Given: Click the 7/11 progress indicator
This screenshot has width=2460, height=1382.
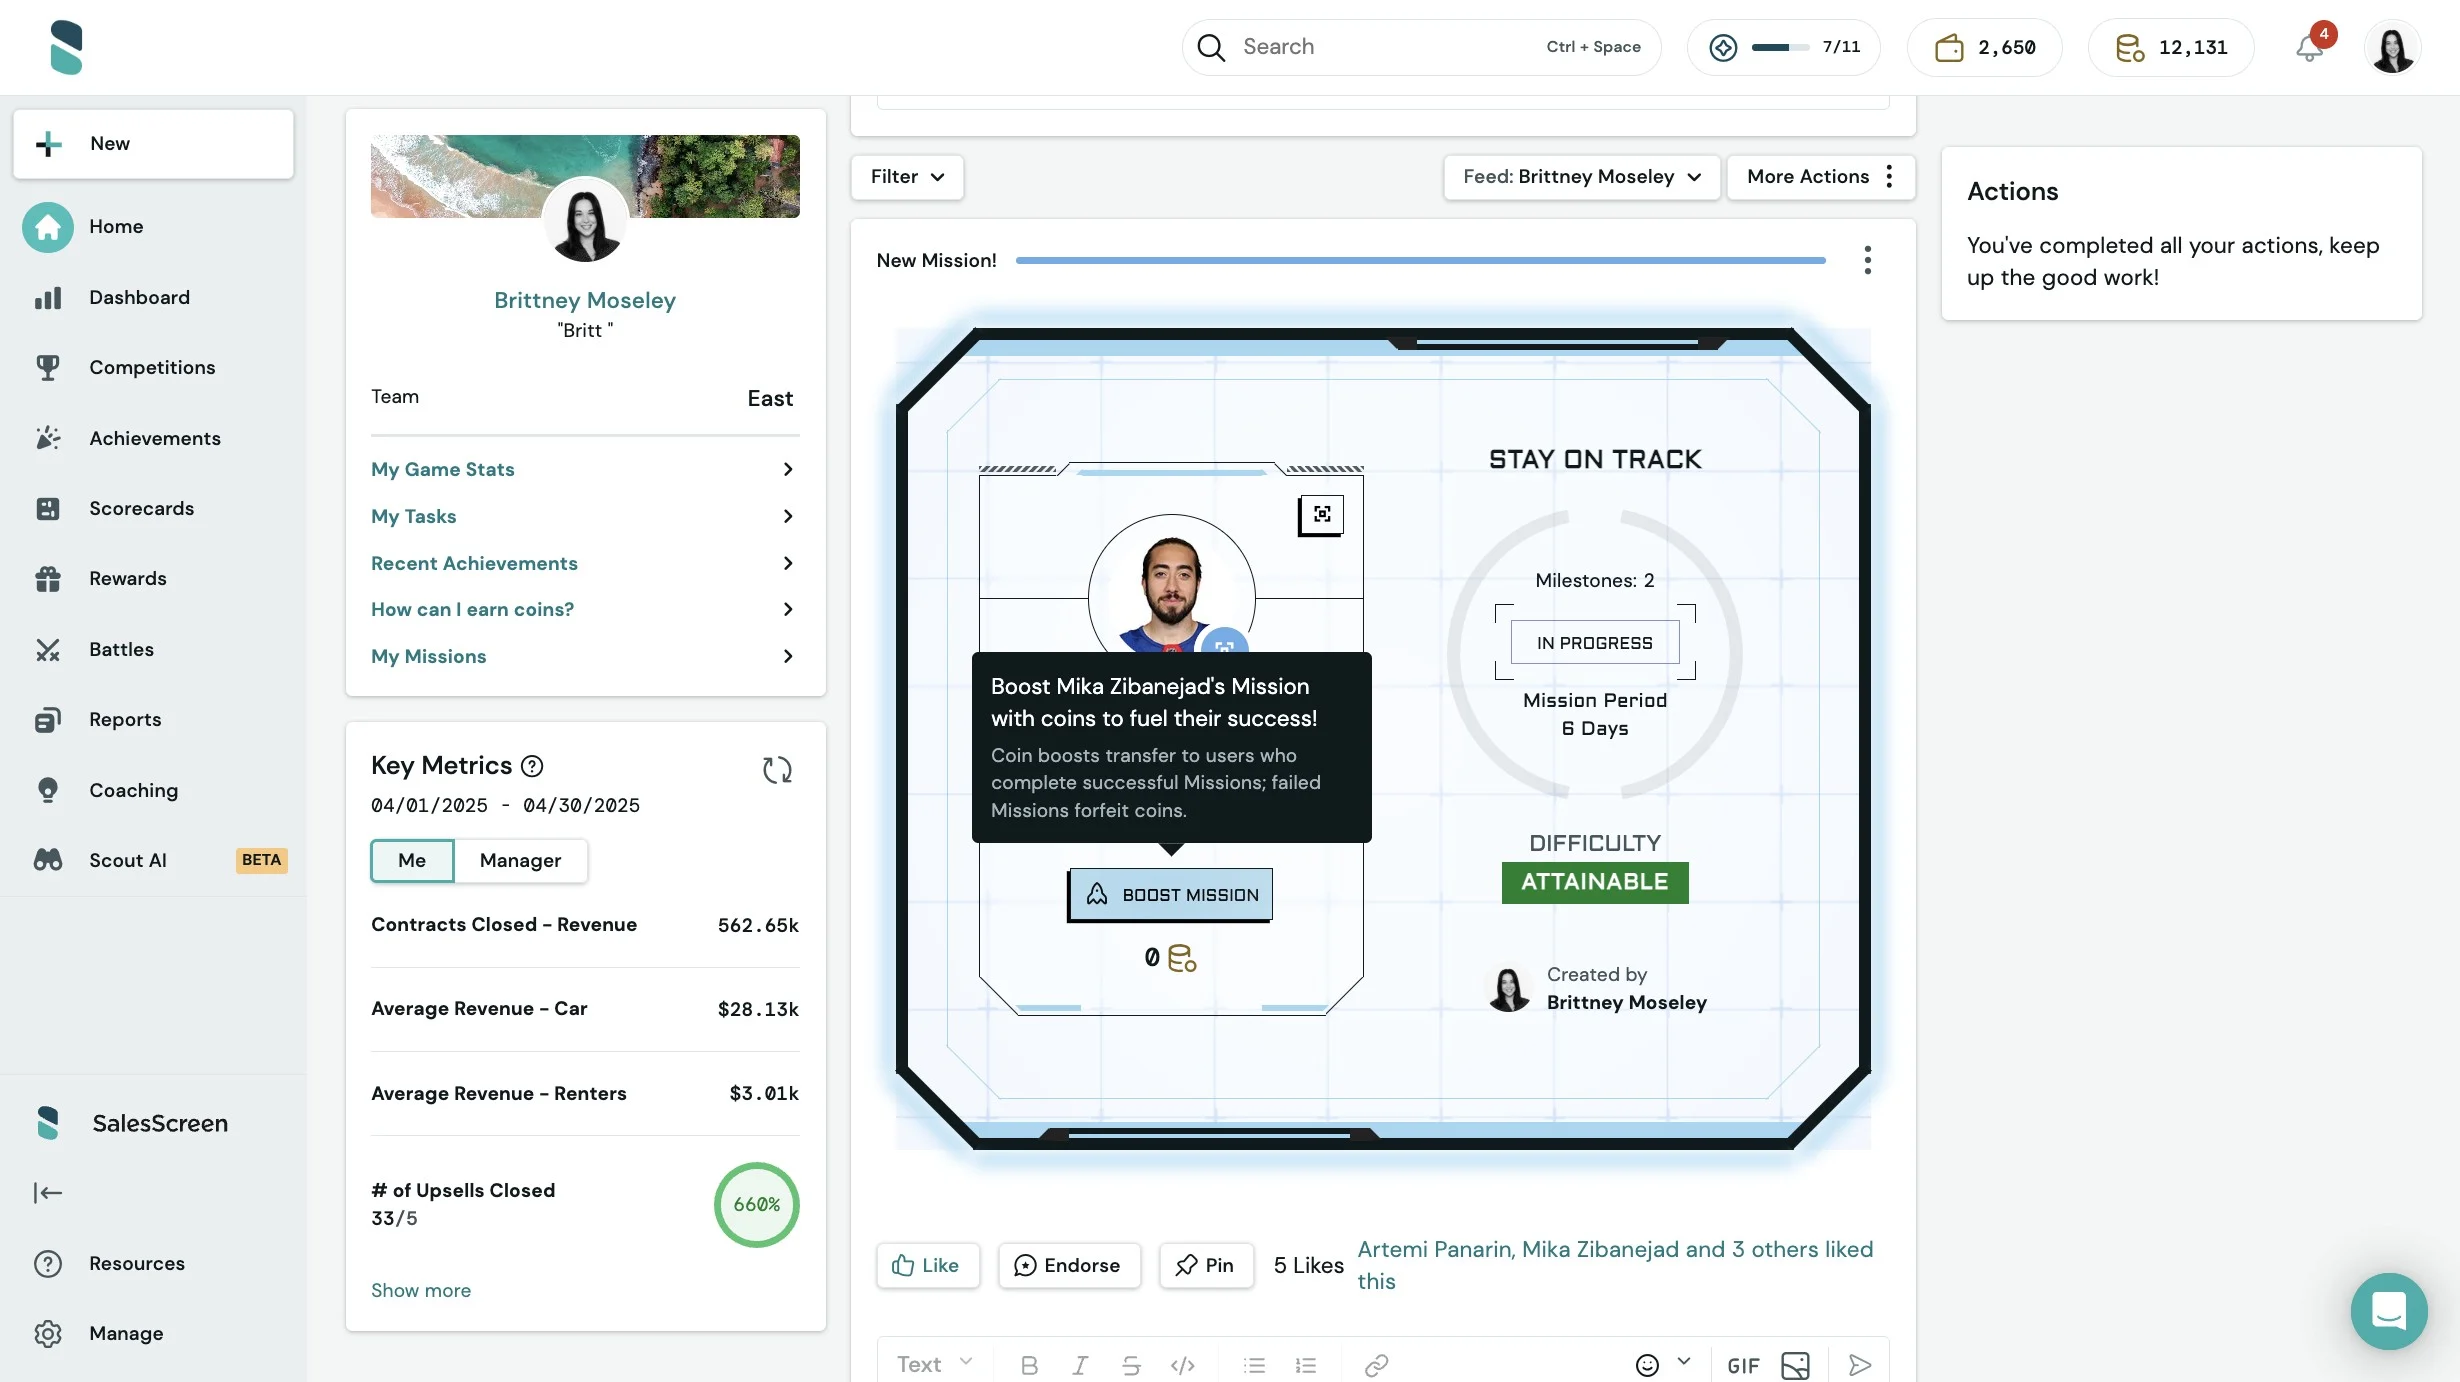Looking at the screenshot, I should pyautogui.click(x=1784, y=47).
